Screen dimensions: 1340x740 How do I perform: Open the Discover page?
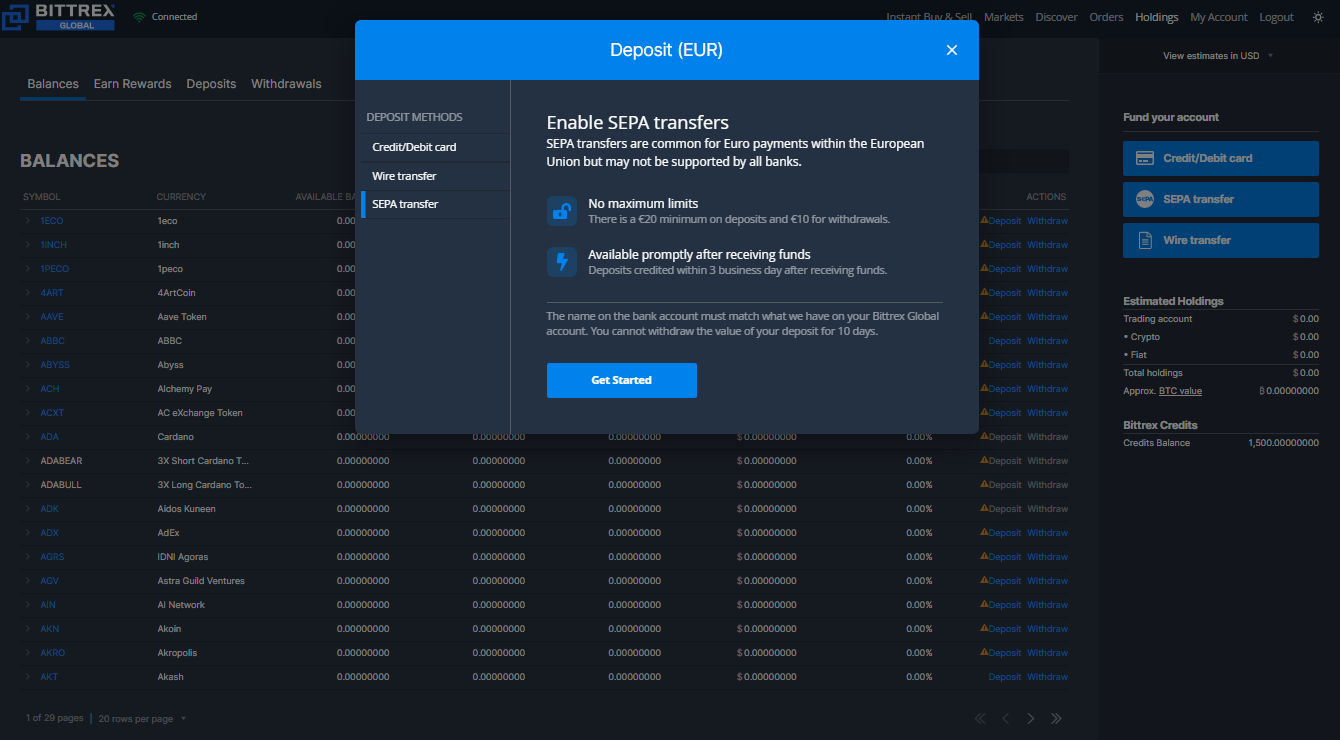coord(1057,17)
